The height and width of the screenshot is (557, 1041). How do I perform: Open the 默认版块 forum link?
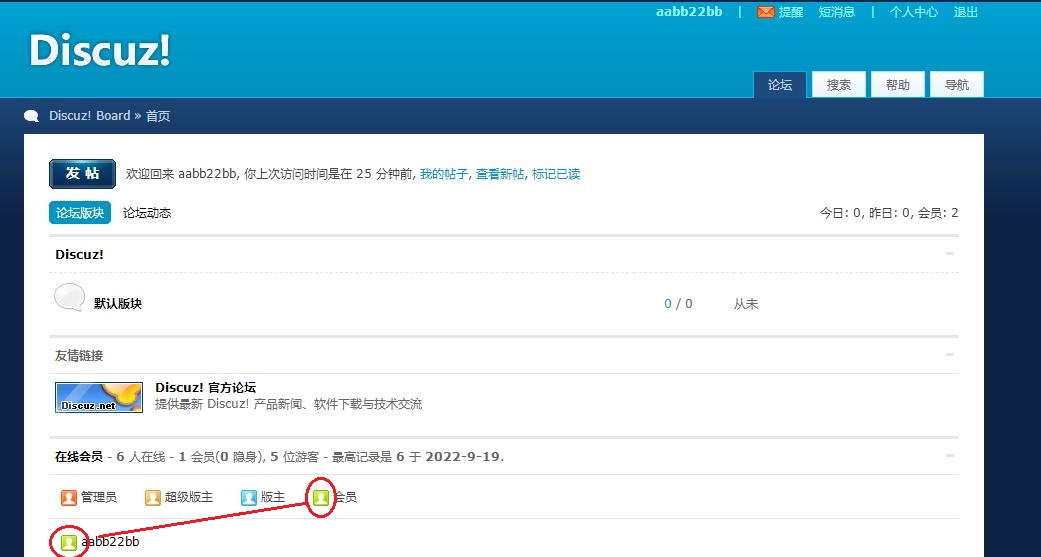pos(118,304)
